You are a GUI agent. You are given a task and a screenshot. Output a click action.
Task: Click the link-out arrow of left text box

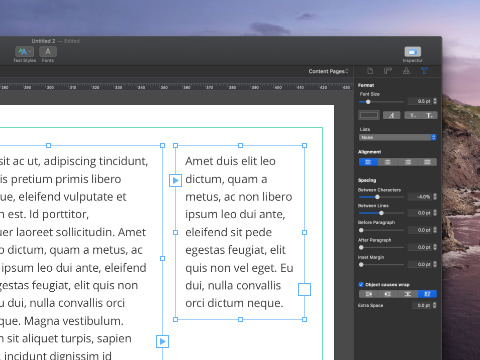(162, 341)
